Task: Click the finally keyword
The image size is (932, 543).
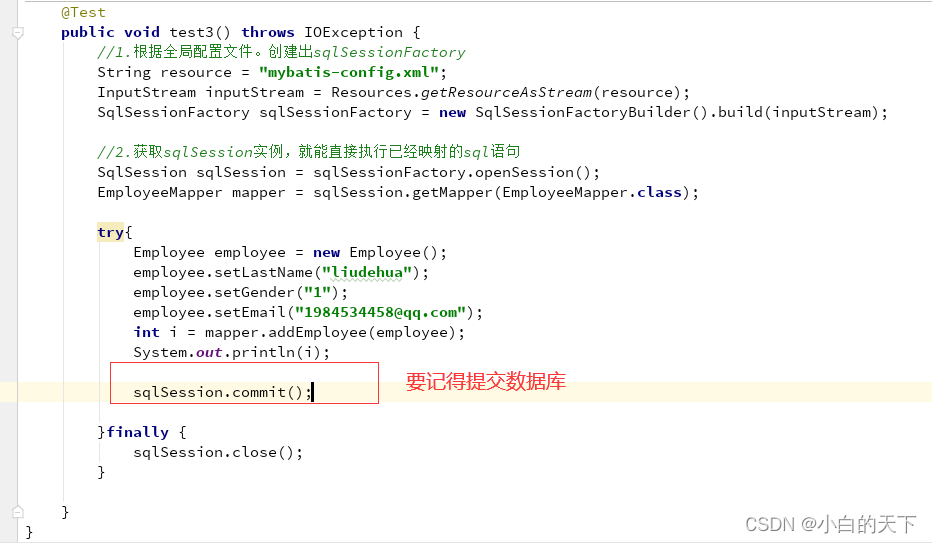Action: coord(137,432)
